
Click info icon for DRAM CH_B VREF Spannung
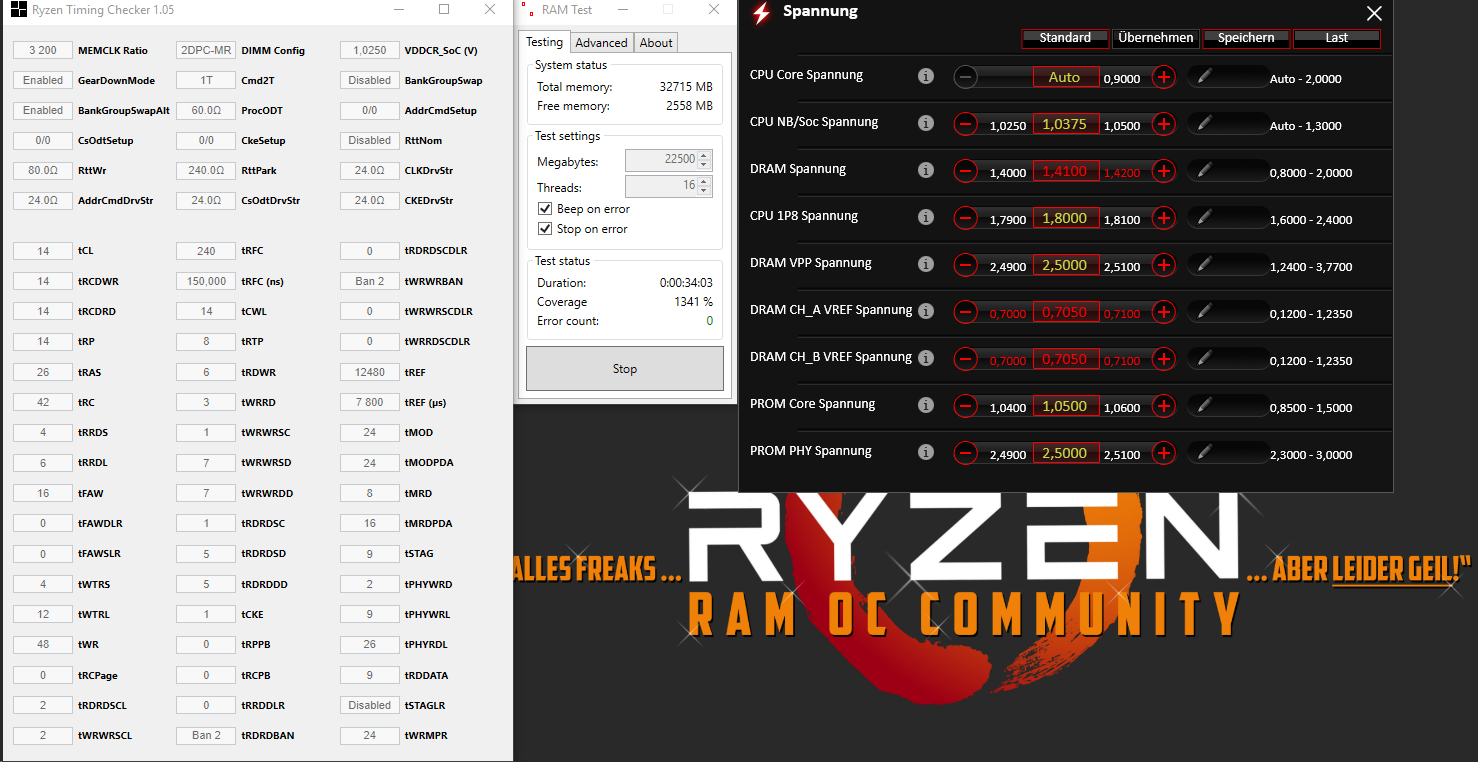pos(926,358)
